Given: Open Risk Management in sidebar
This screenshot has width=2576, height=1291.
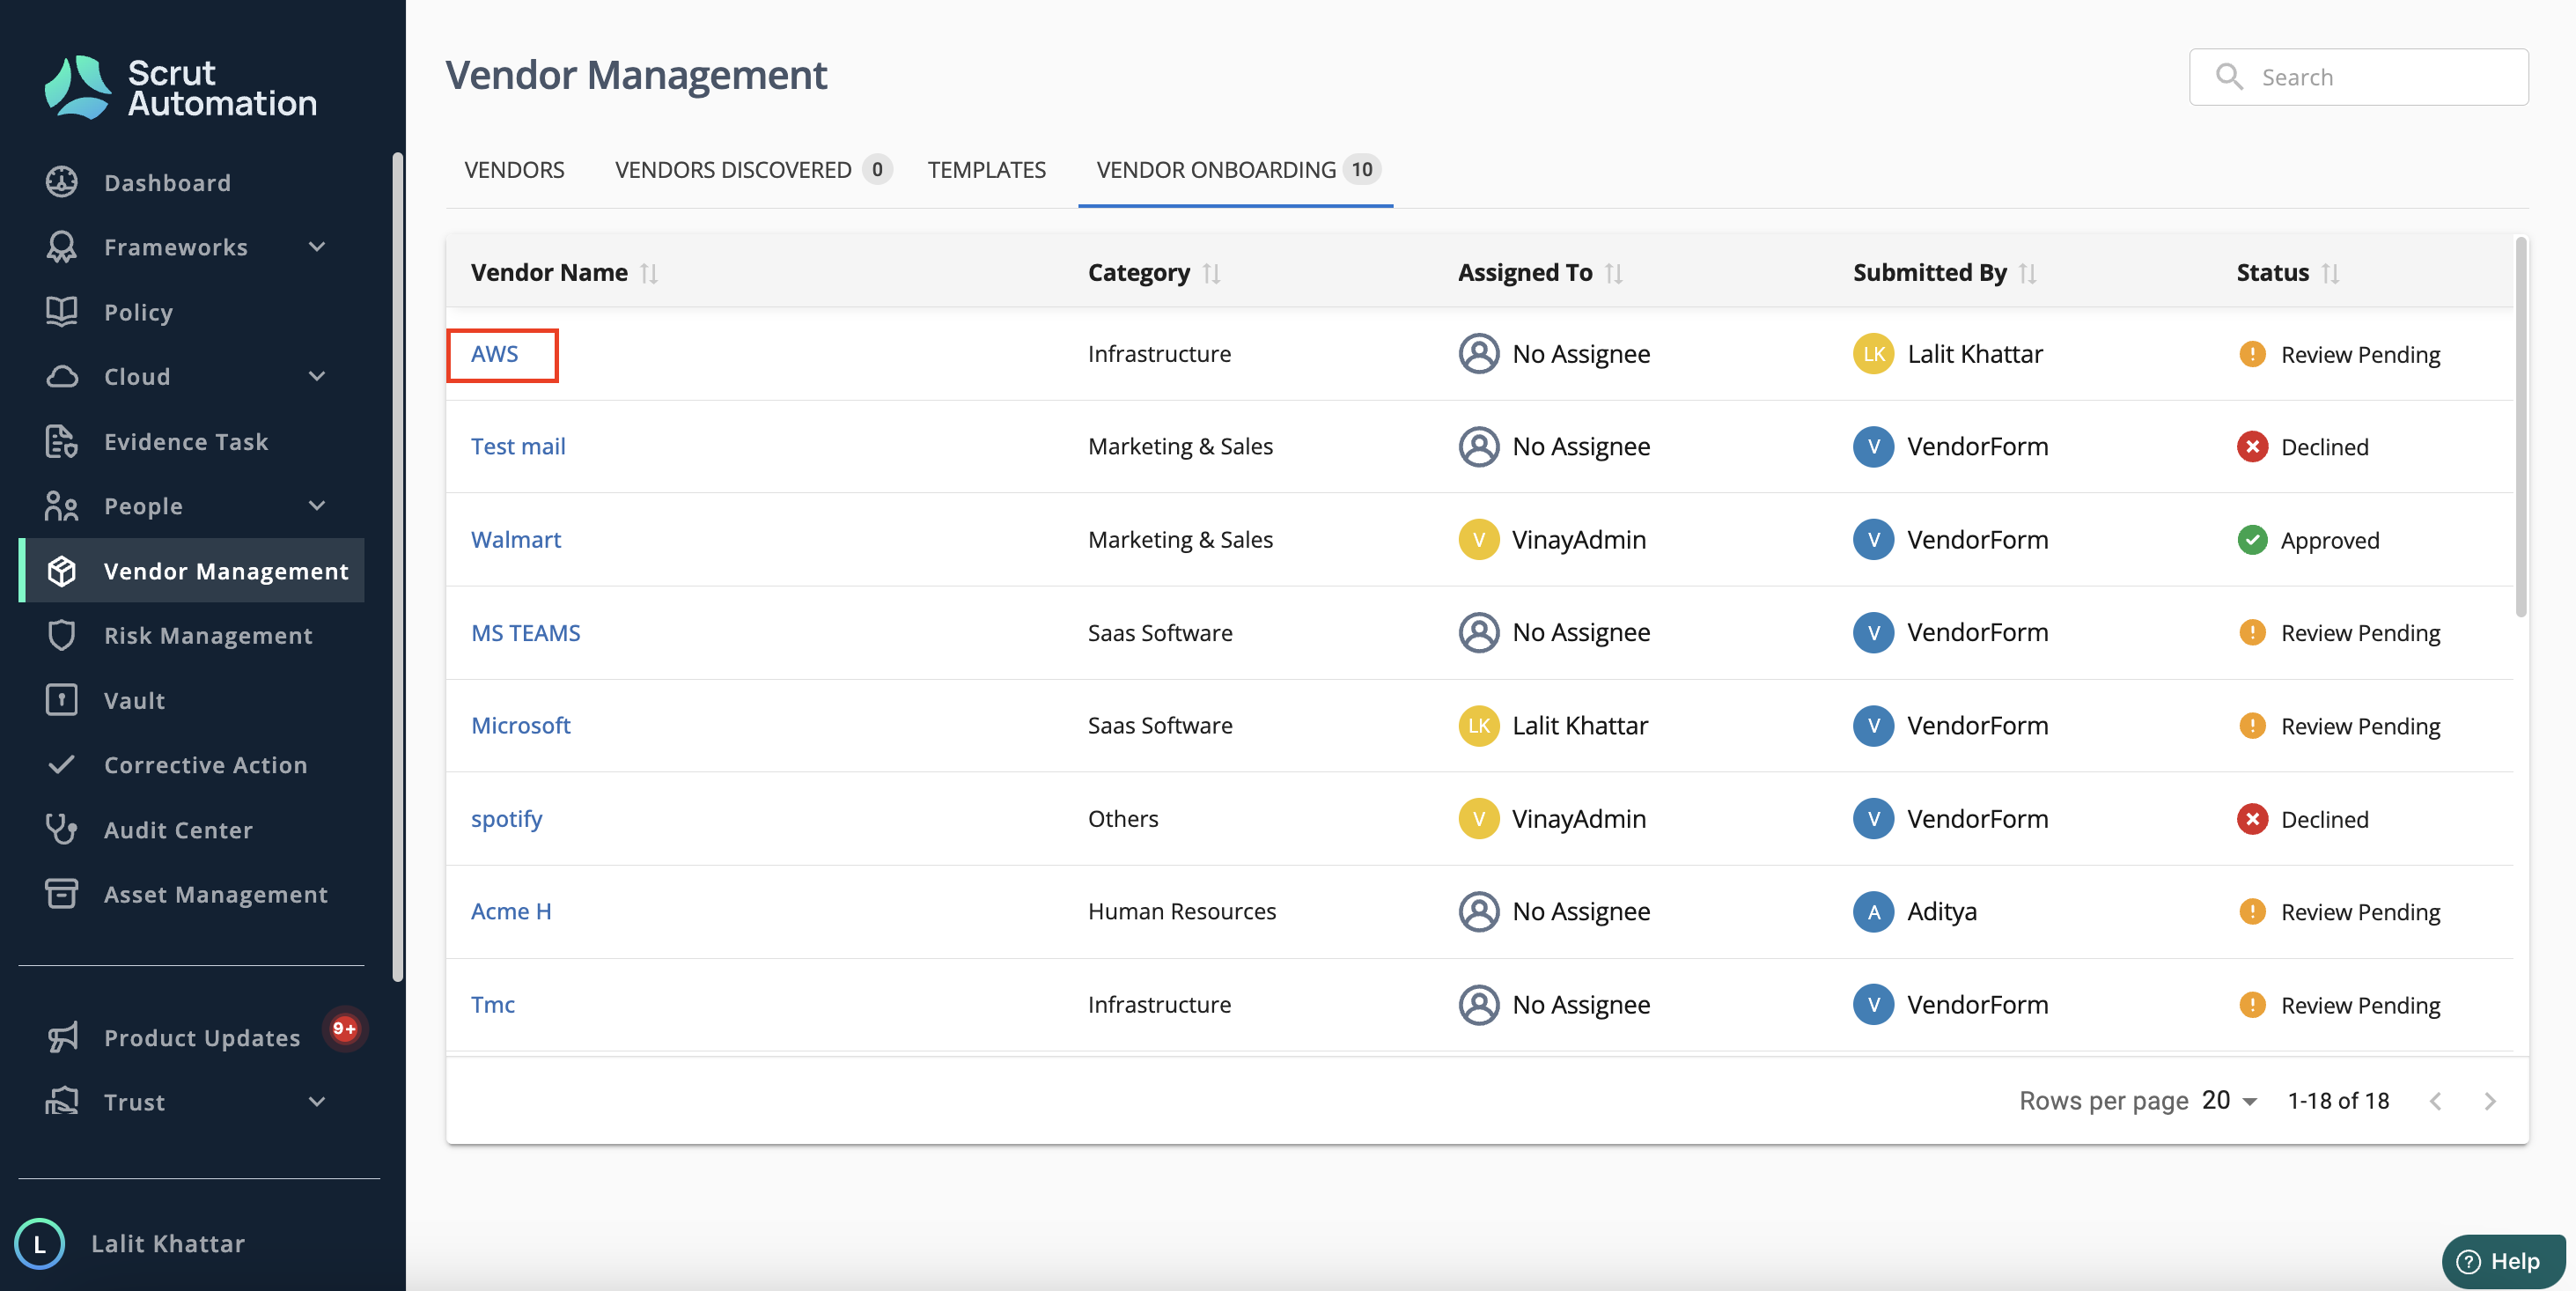Looking at the screenshot, I should (x=208, y=635).
